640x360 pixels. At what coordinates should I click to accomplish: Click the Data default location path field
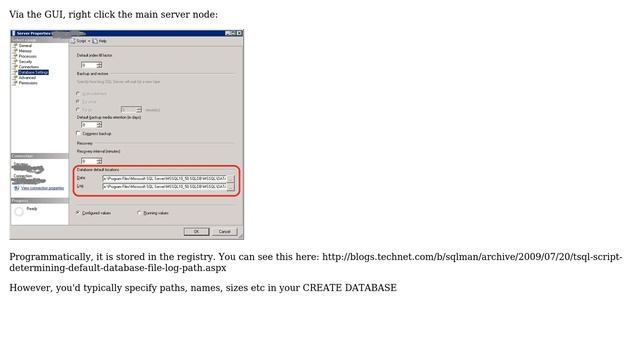tap(164, 178)
